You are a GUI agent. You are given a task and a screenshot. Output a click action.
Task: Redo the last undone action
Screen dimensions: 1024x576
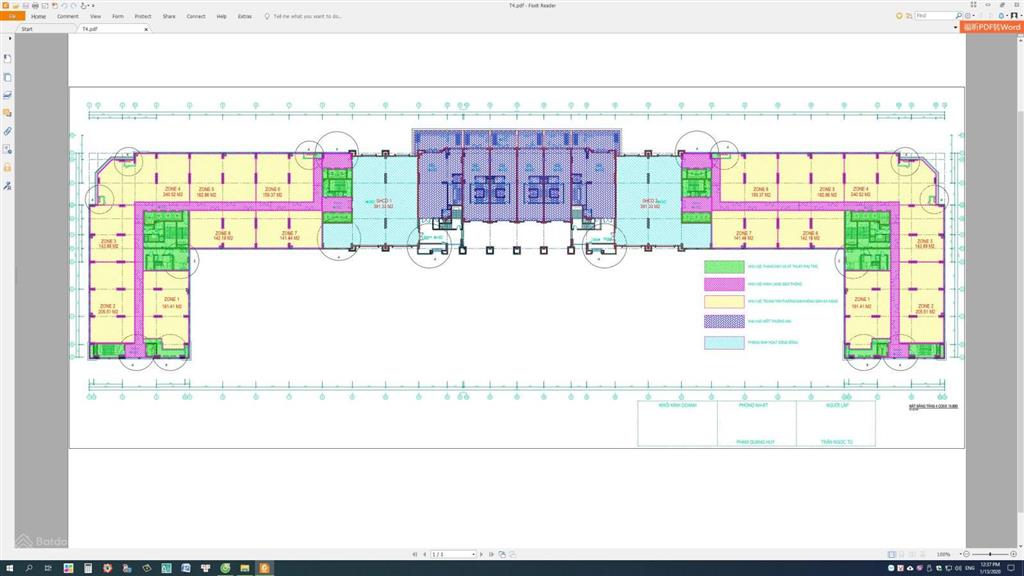73,5
